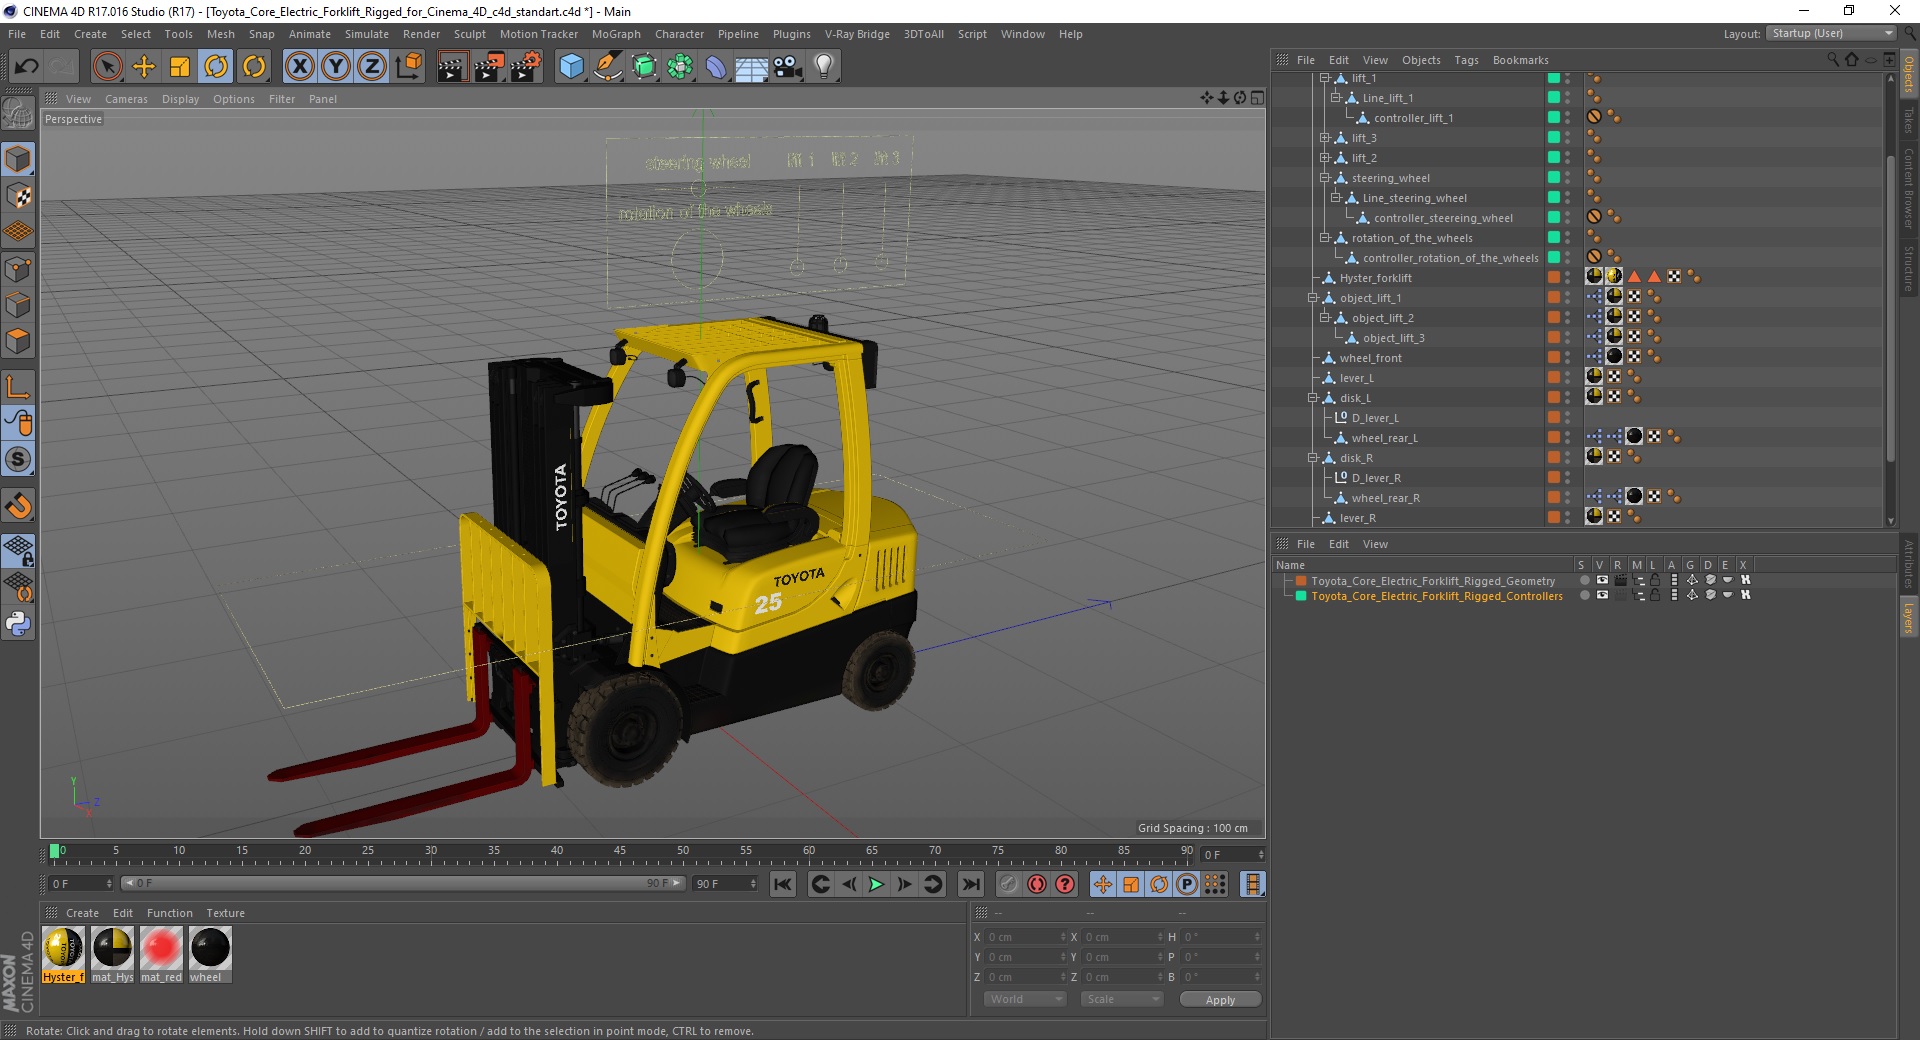The height and width of the screenshot is (1040, 1920).
Task: Collapse the disk_L tree node
Action: point(1312,398)
